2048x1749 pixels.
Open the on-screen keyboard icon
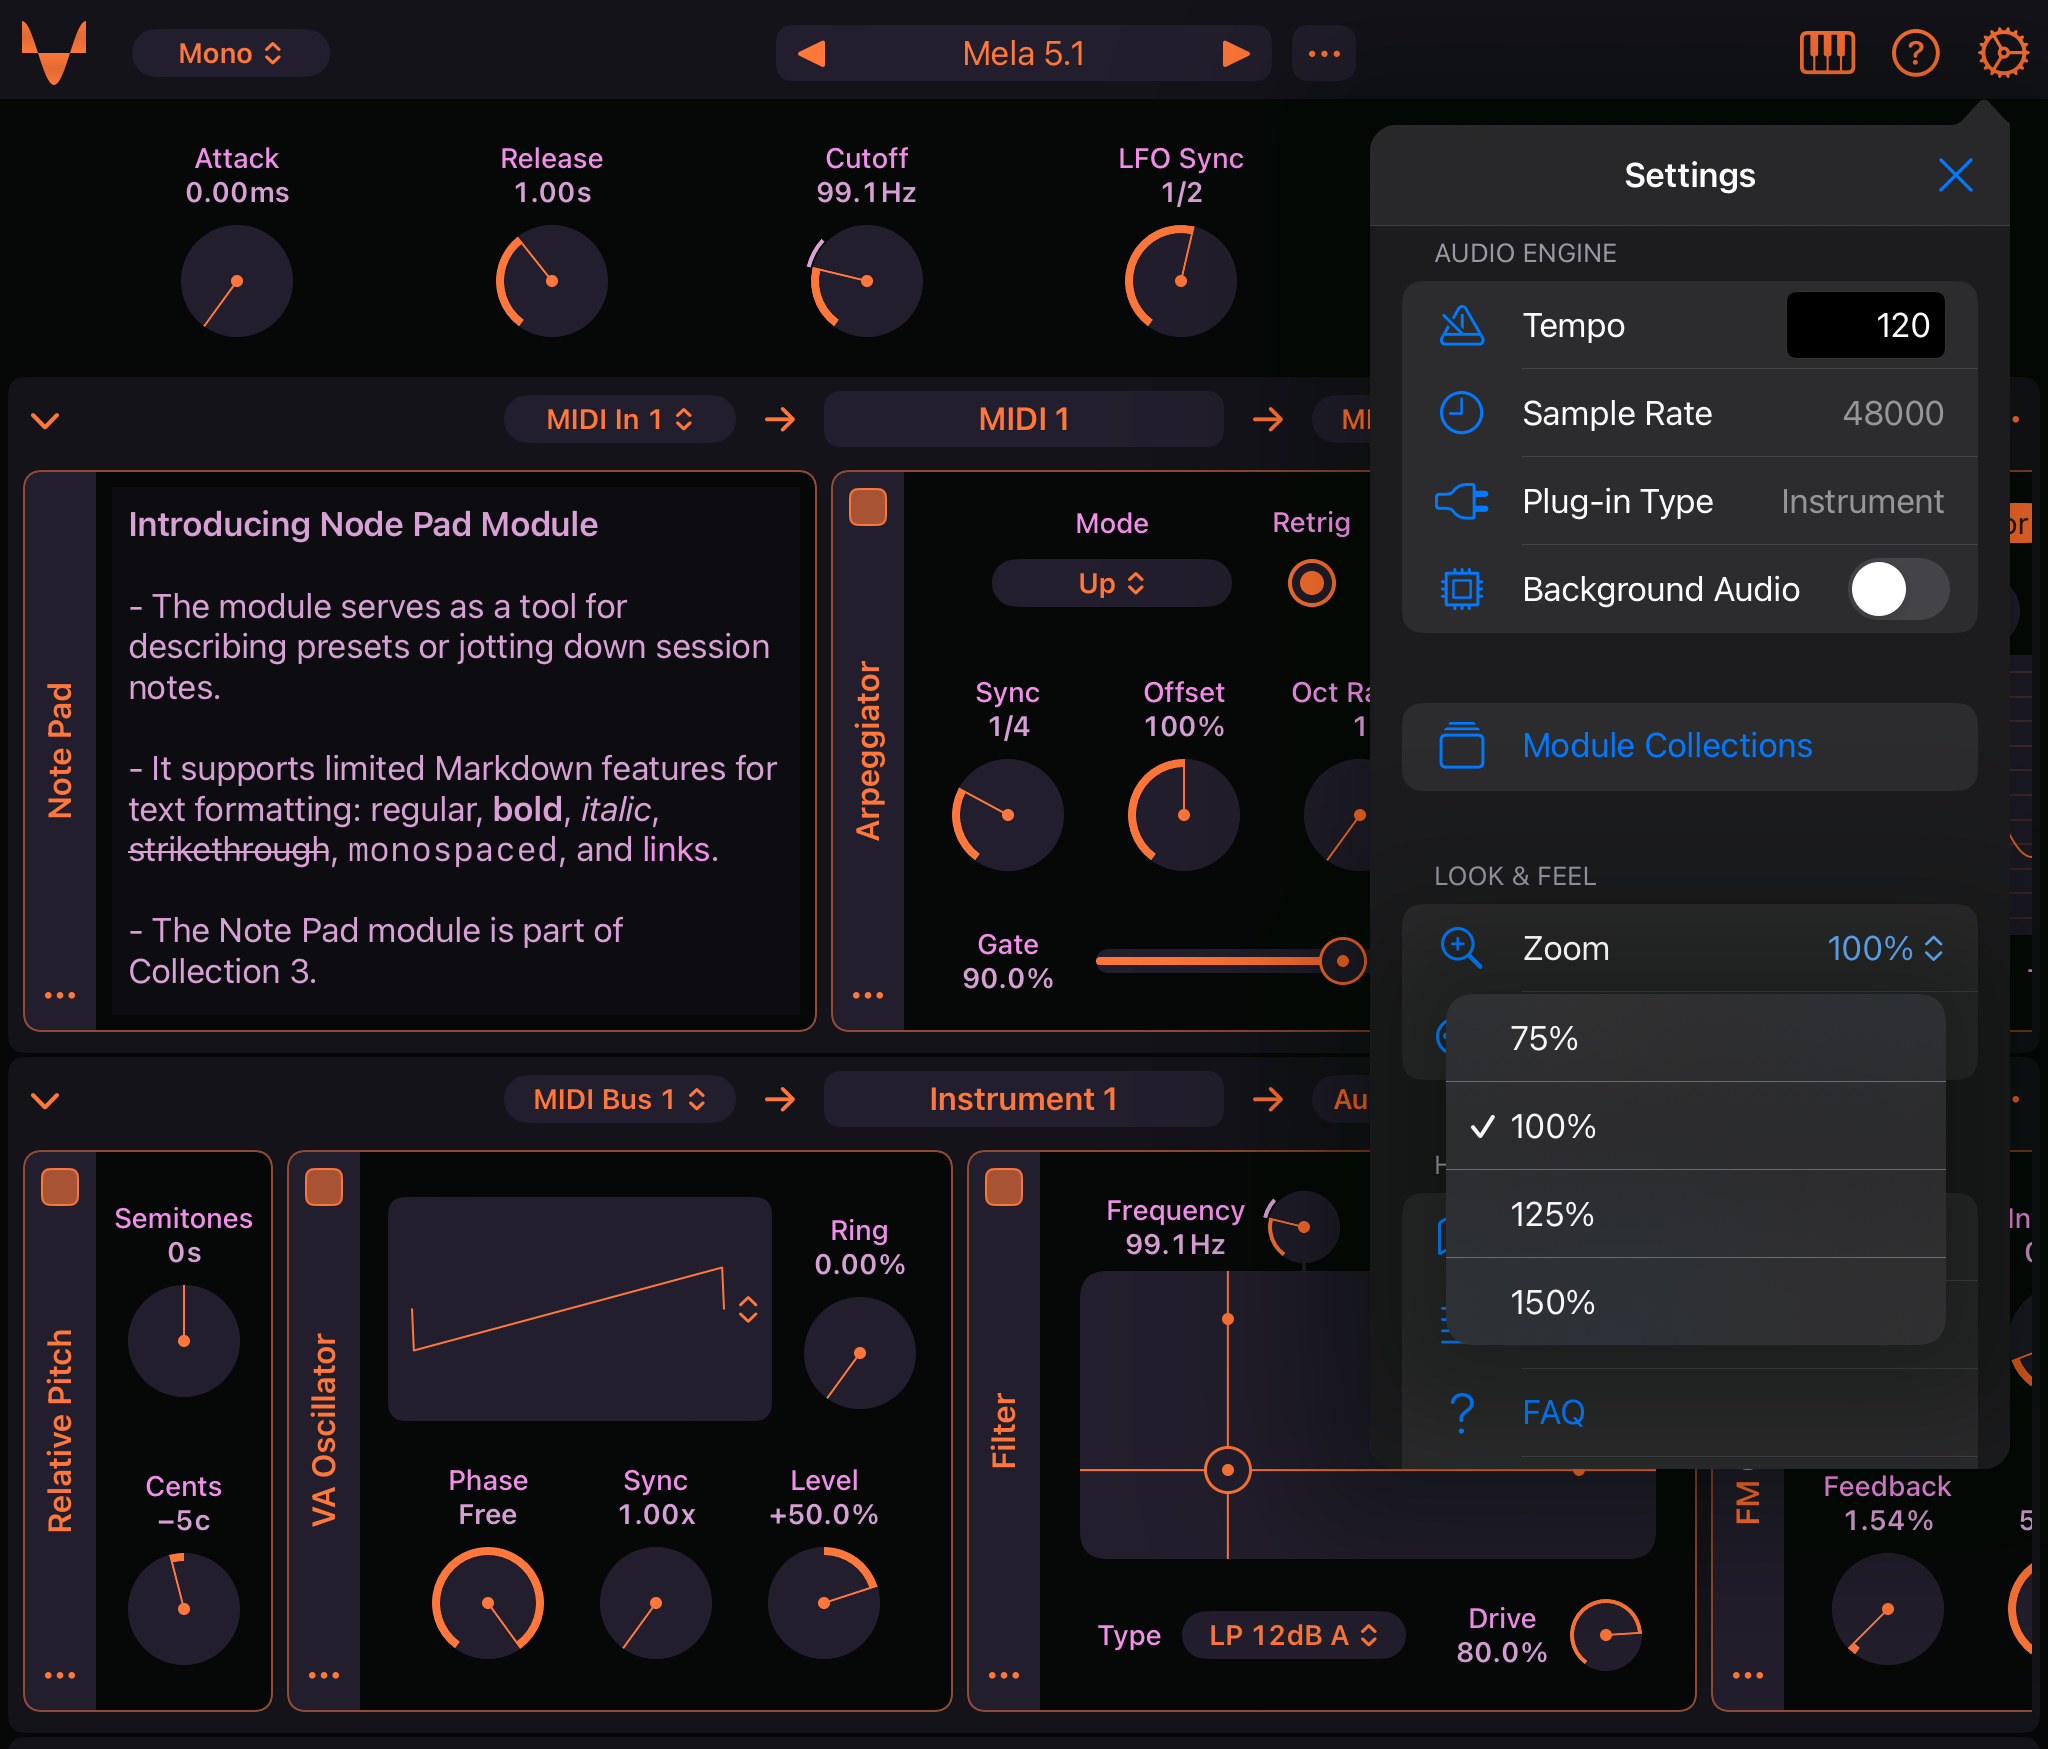click(1826, 52)
